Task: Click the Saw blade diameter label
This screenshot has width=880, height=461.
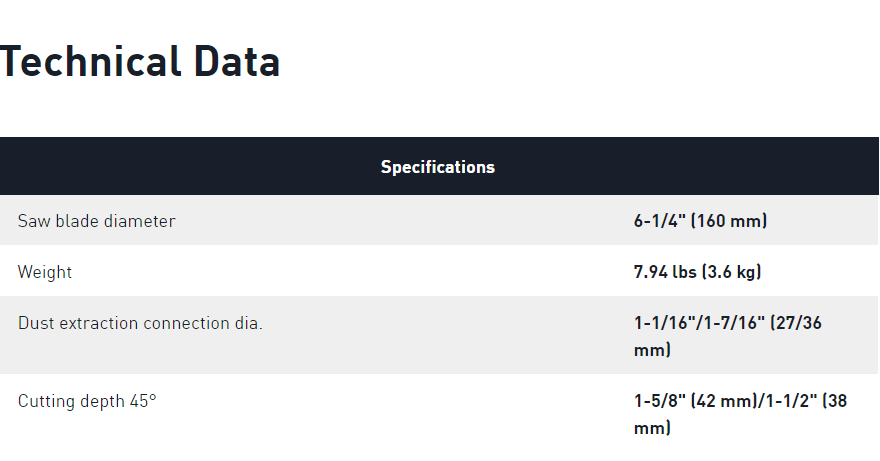Action: [96, 221]
